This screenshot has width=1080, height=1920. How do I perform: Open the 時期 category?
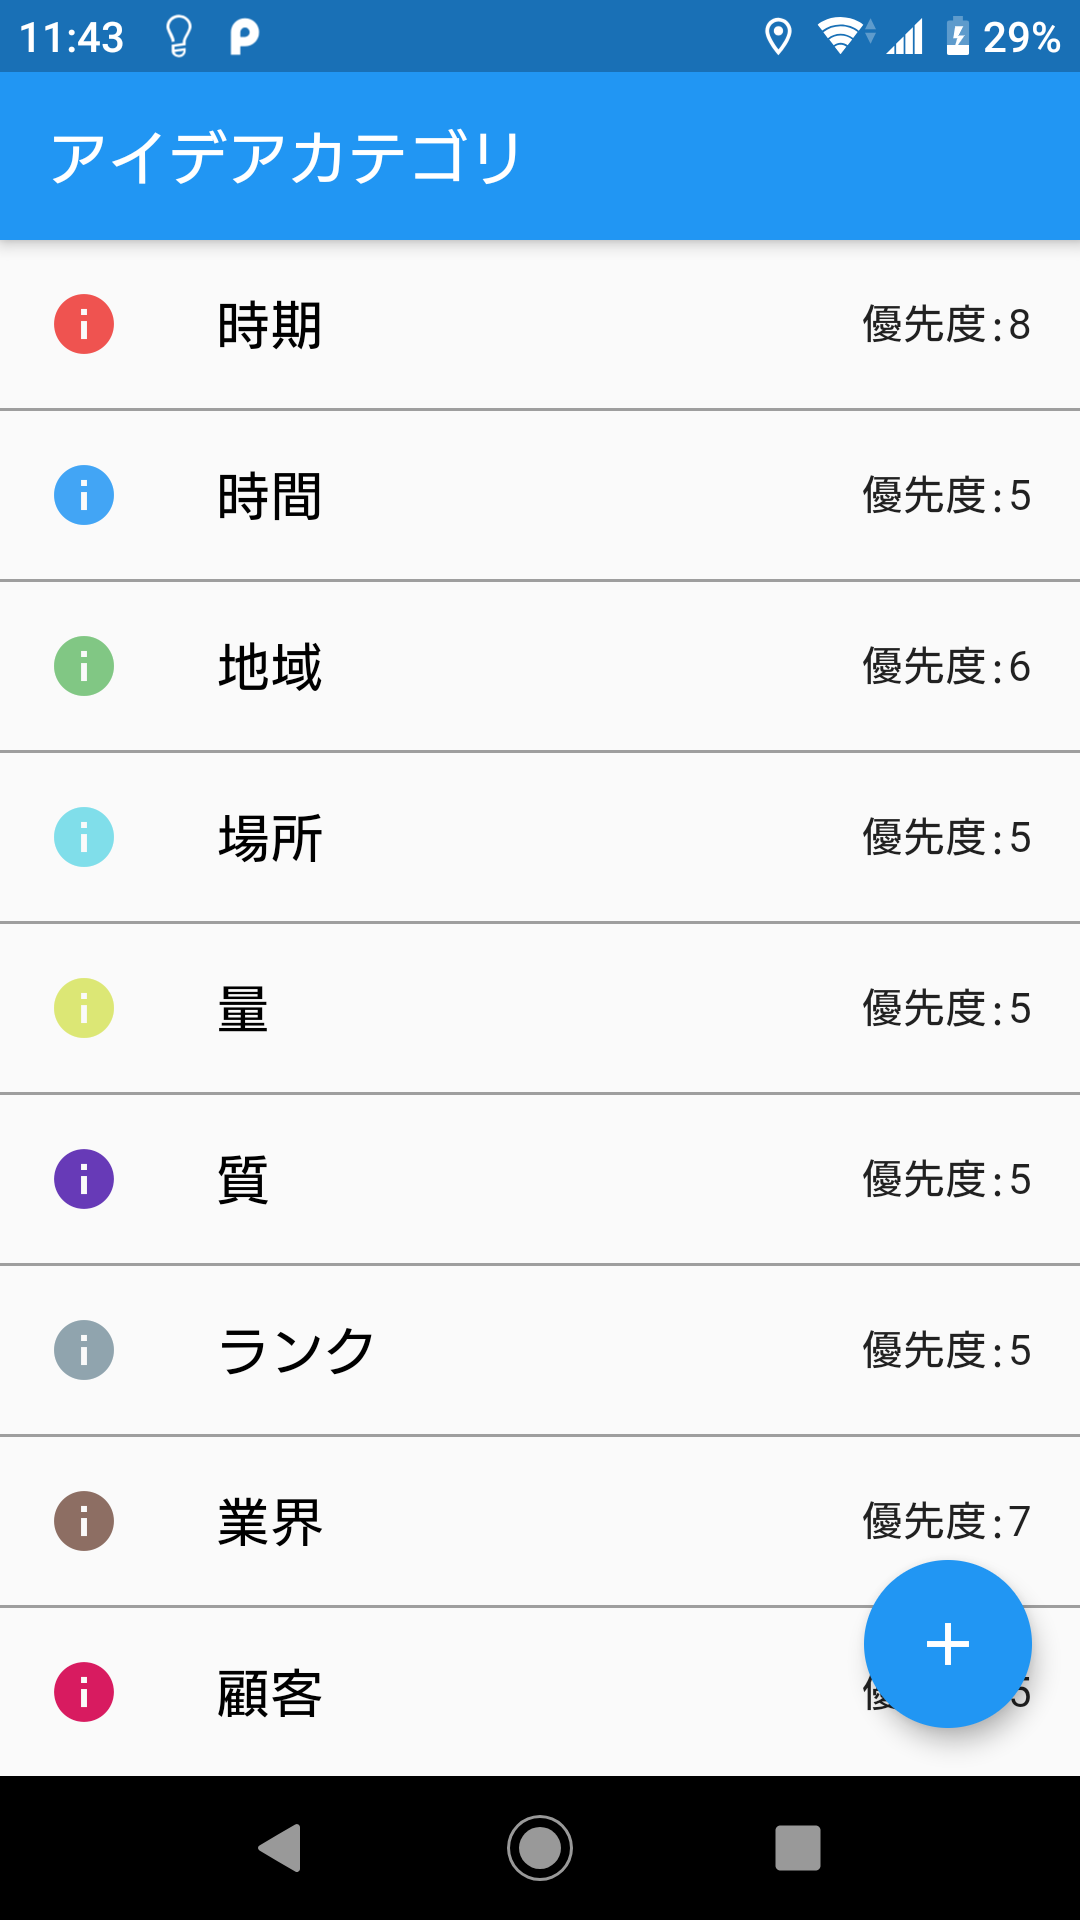pyautogui.click(x=270, y=325)
